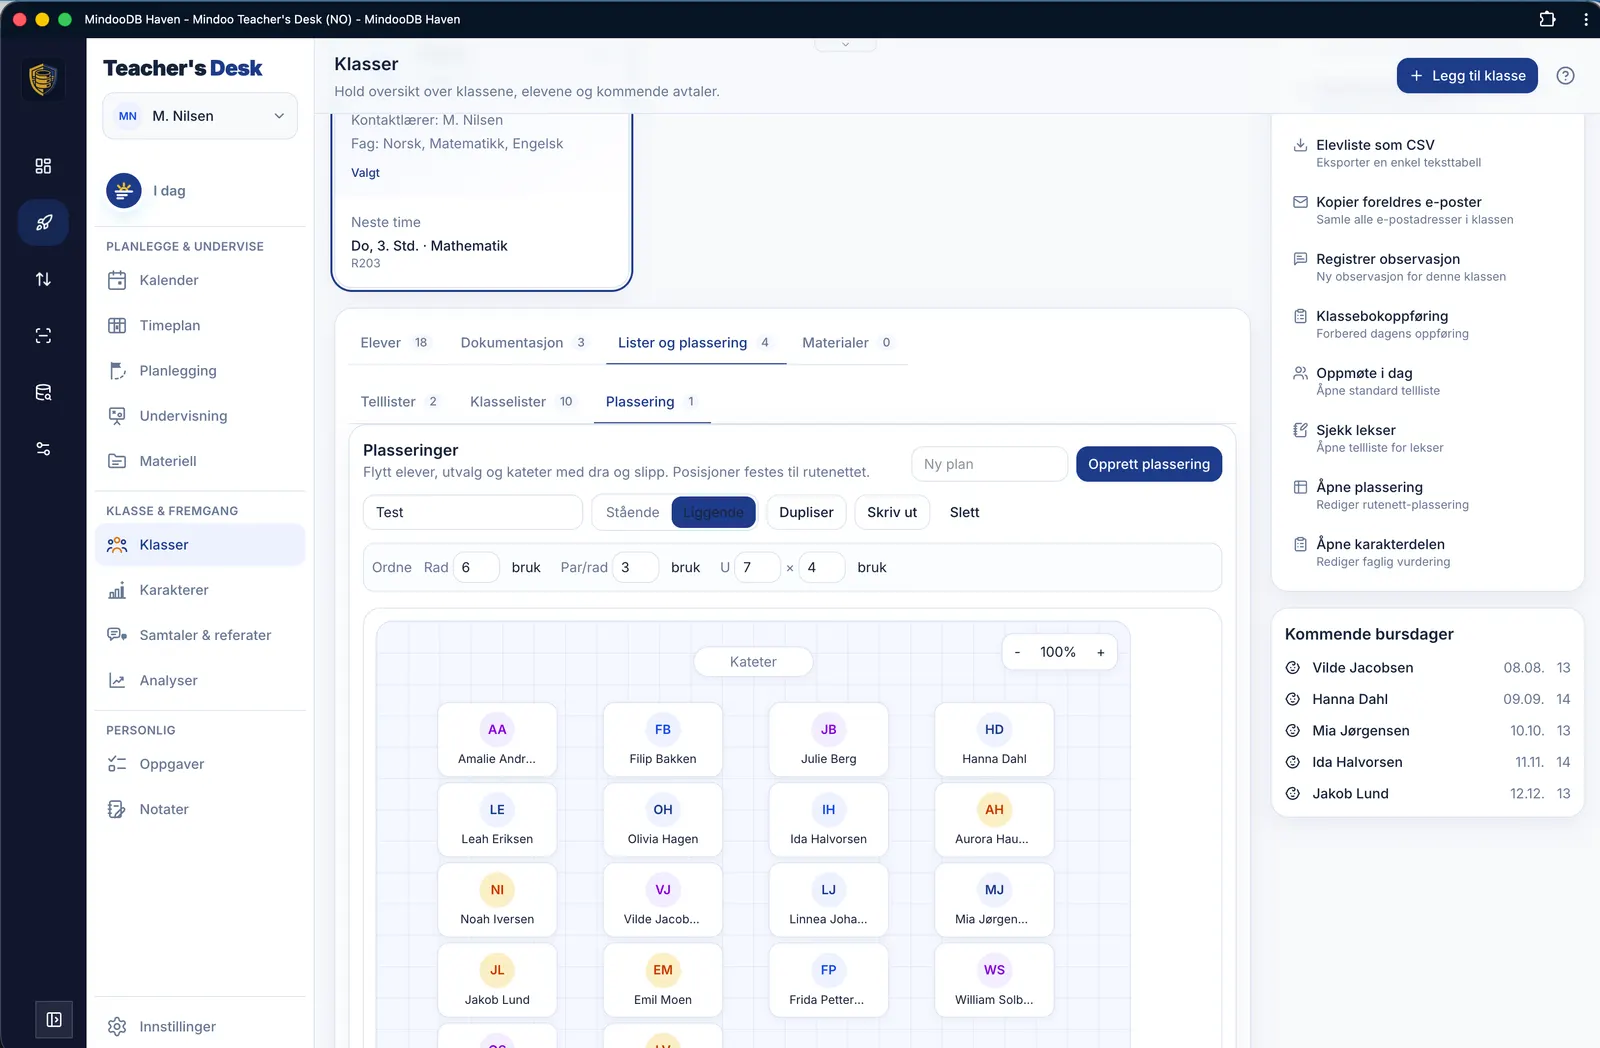Click the up-down sync arrows icon

tap(43, 279)
